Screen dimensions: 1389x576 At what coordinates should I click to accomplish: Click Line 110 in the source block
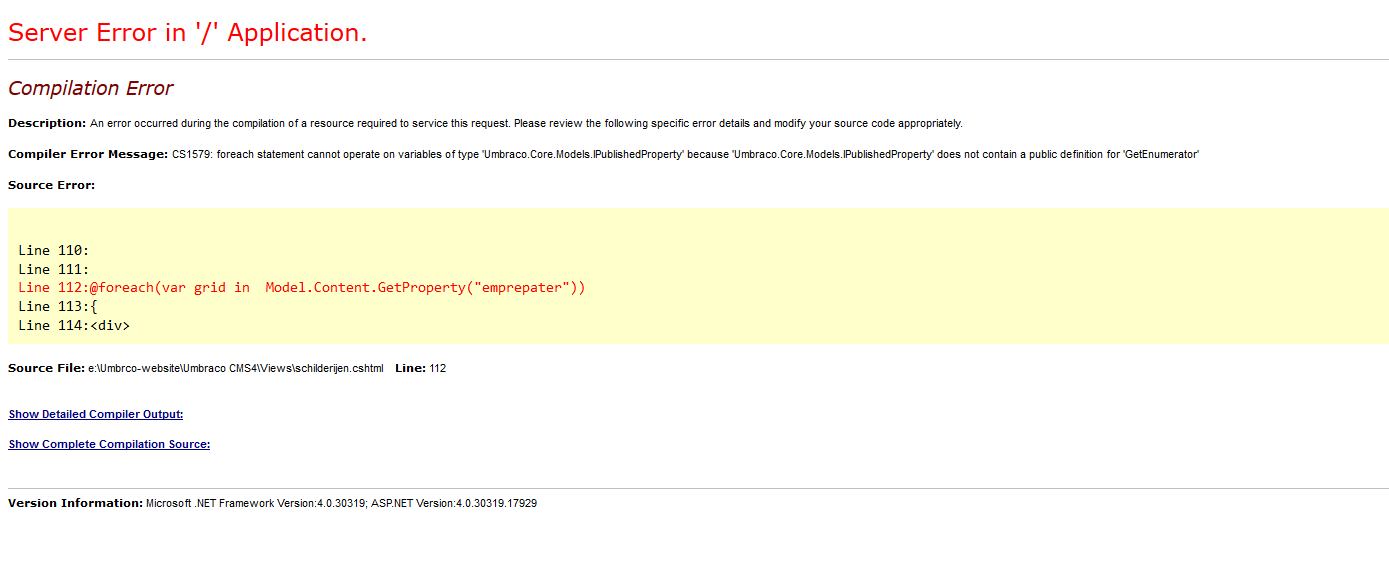click(x=54, y=250)
